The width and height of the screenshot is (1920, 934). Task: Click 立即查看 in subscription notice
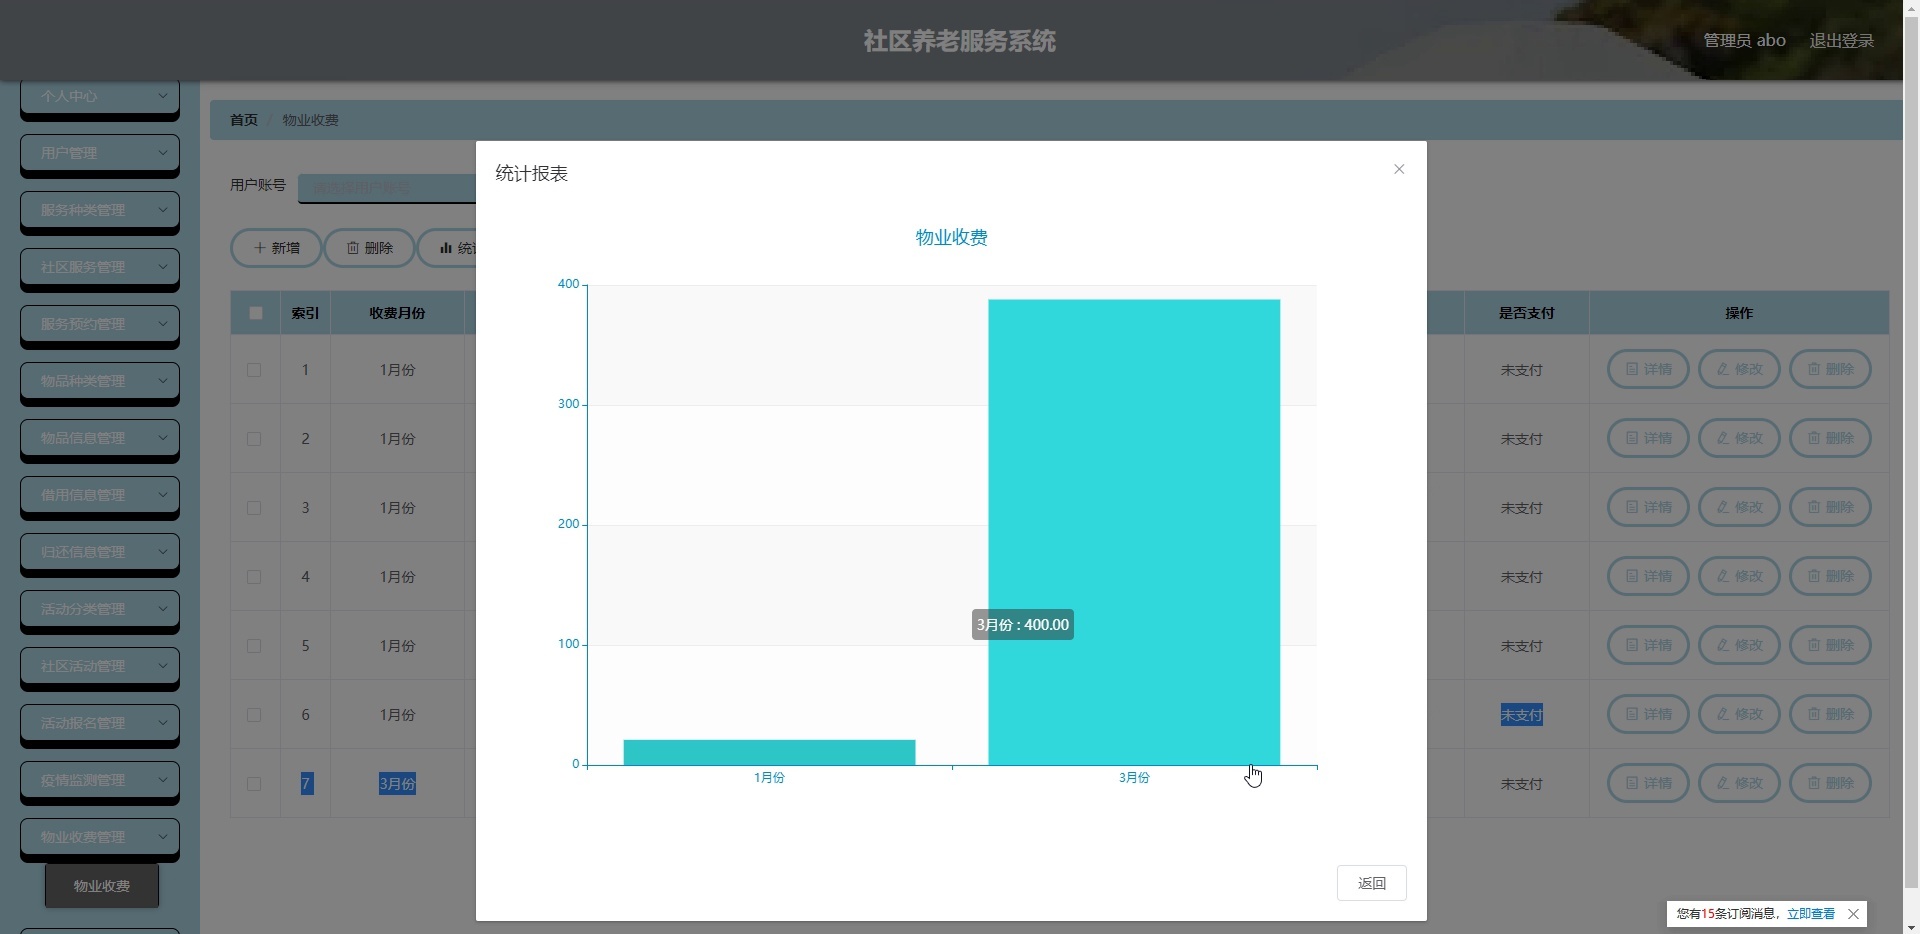(1811, 914)
